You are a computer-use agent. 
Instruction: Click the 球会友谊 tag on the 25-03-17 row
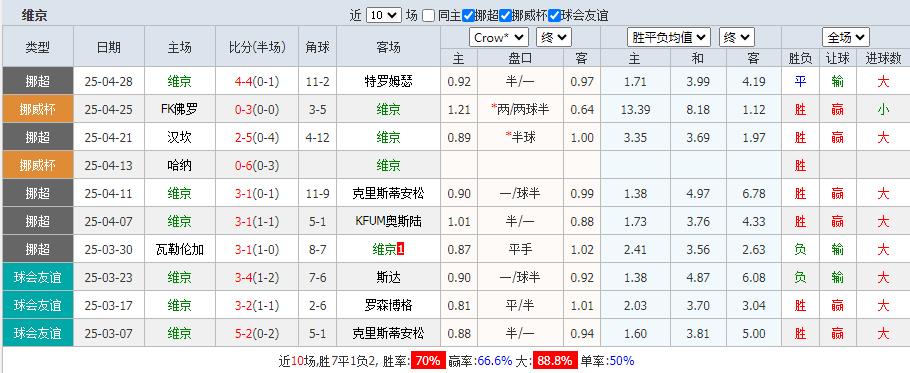pyautogui.click(x=38, y=305)
